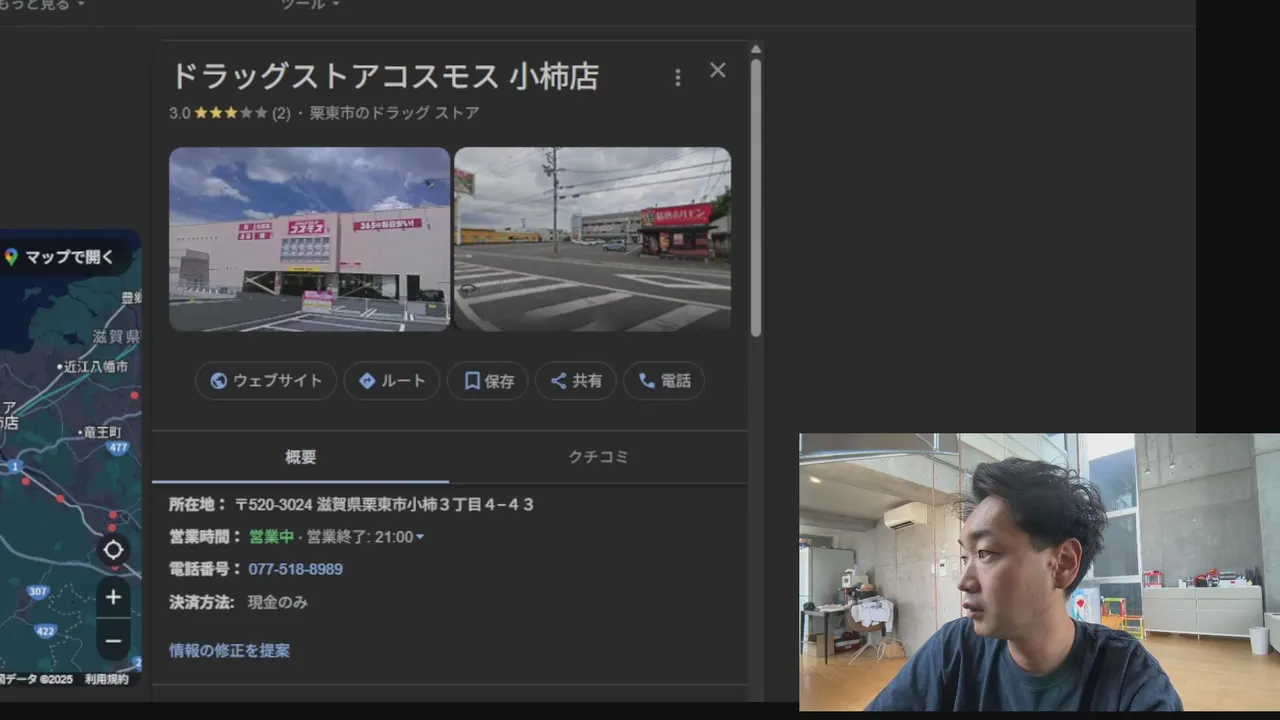Open the ツール dropdown
Image resolution: width=1280 pixels, height=720 pixels.
[x=310, y=5]
